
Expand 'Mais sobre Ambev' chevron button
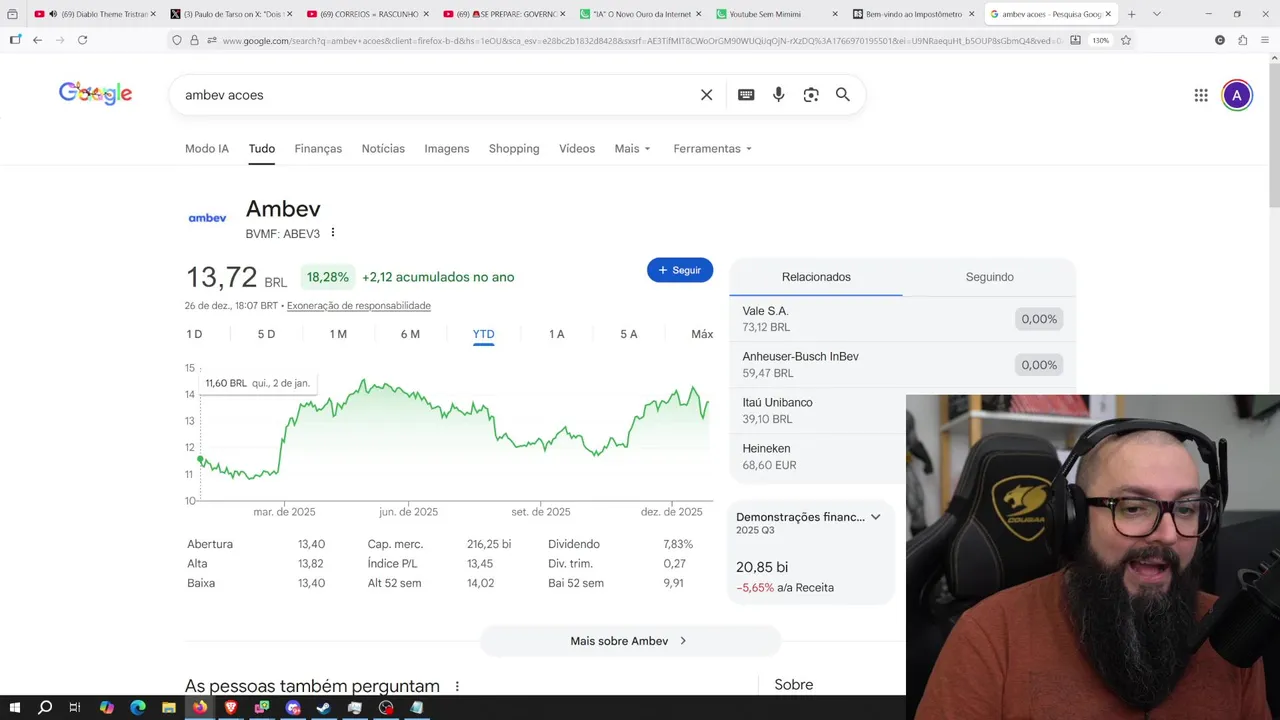click(630, 641)
